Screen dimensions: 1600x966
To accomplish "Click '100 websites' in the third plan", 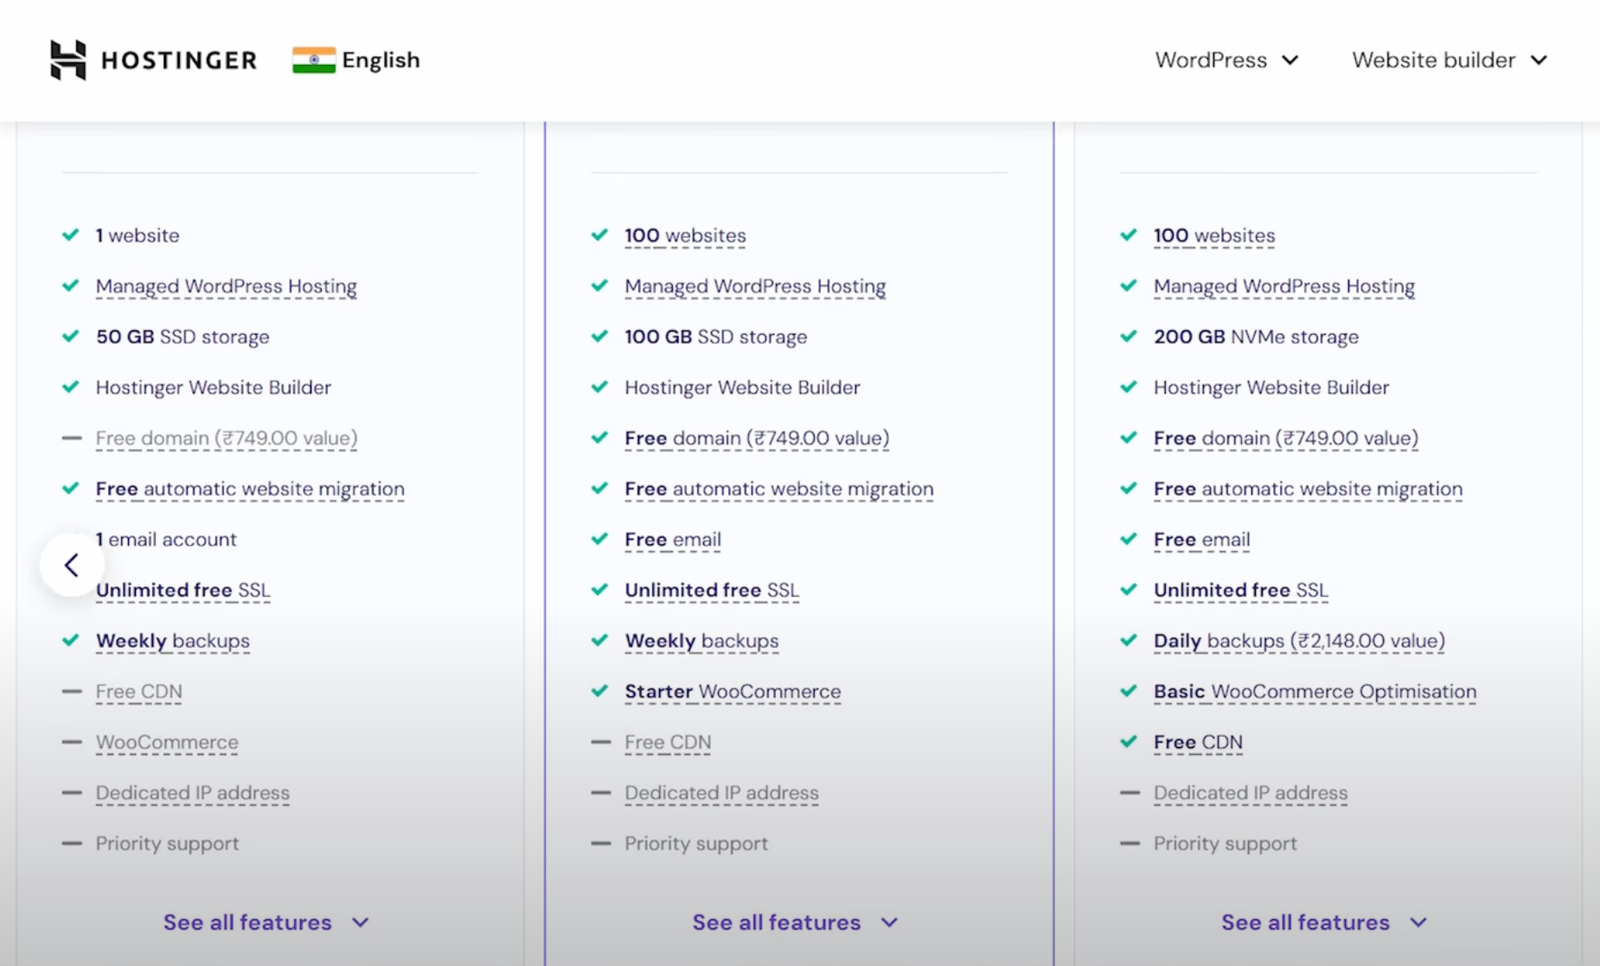I will 1214,235.
